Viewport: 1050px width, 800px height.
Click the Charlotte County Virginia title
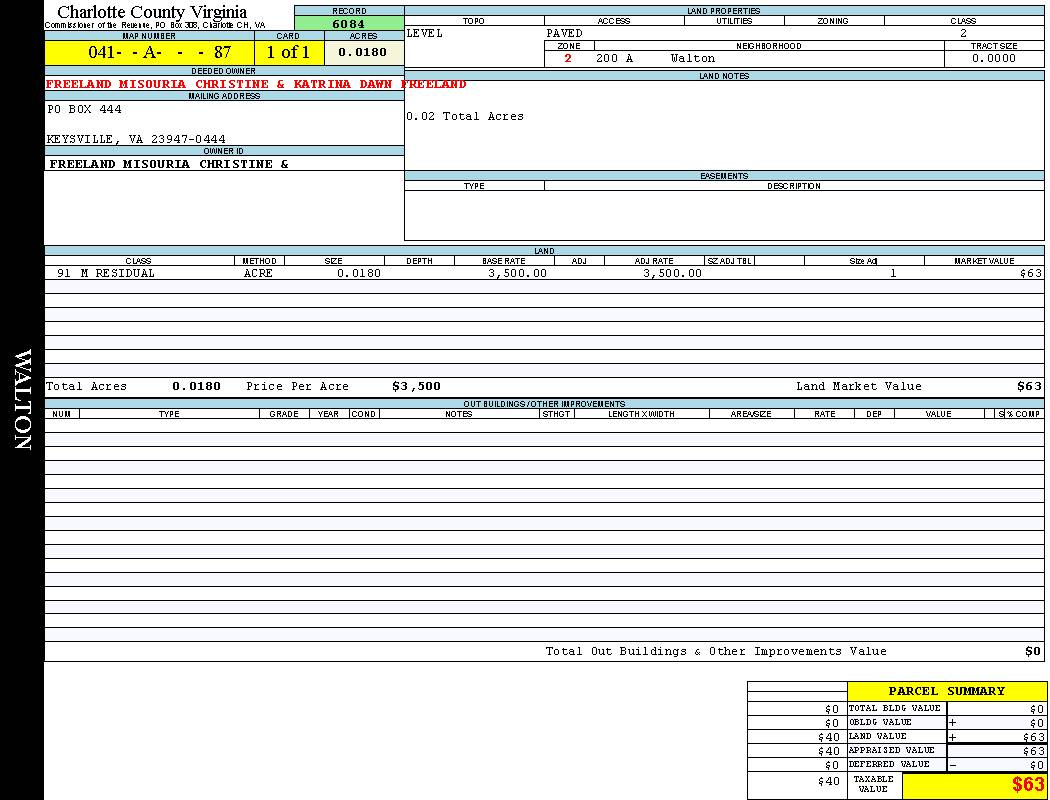click(x=152, y=12)
